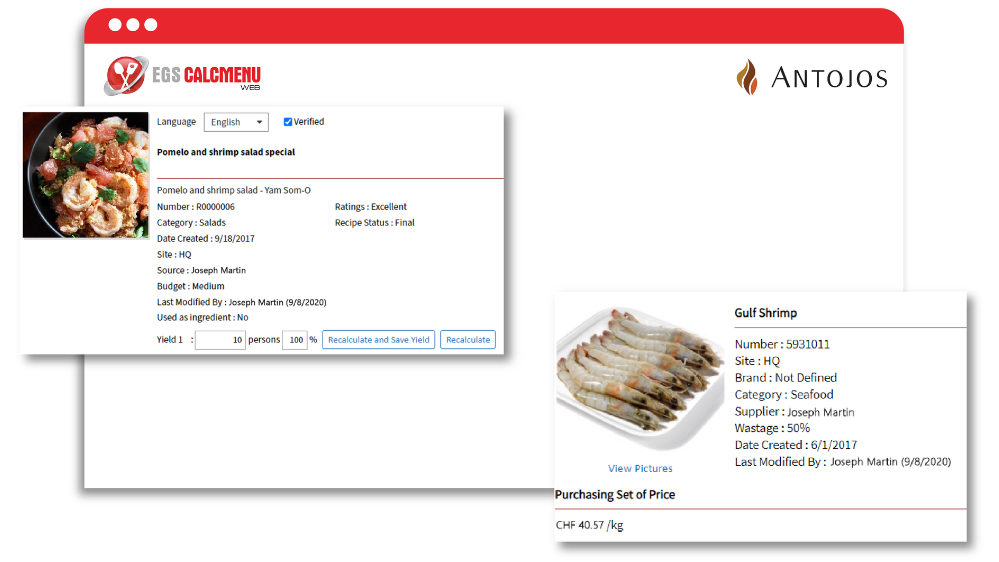Screen dimensions: 999x562
Task: Click the Yield 1 persons input field
Action: (220, 340)
